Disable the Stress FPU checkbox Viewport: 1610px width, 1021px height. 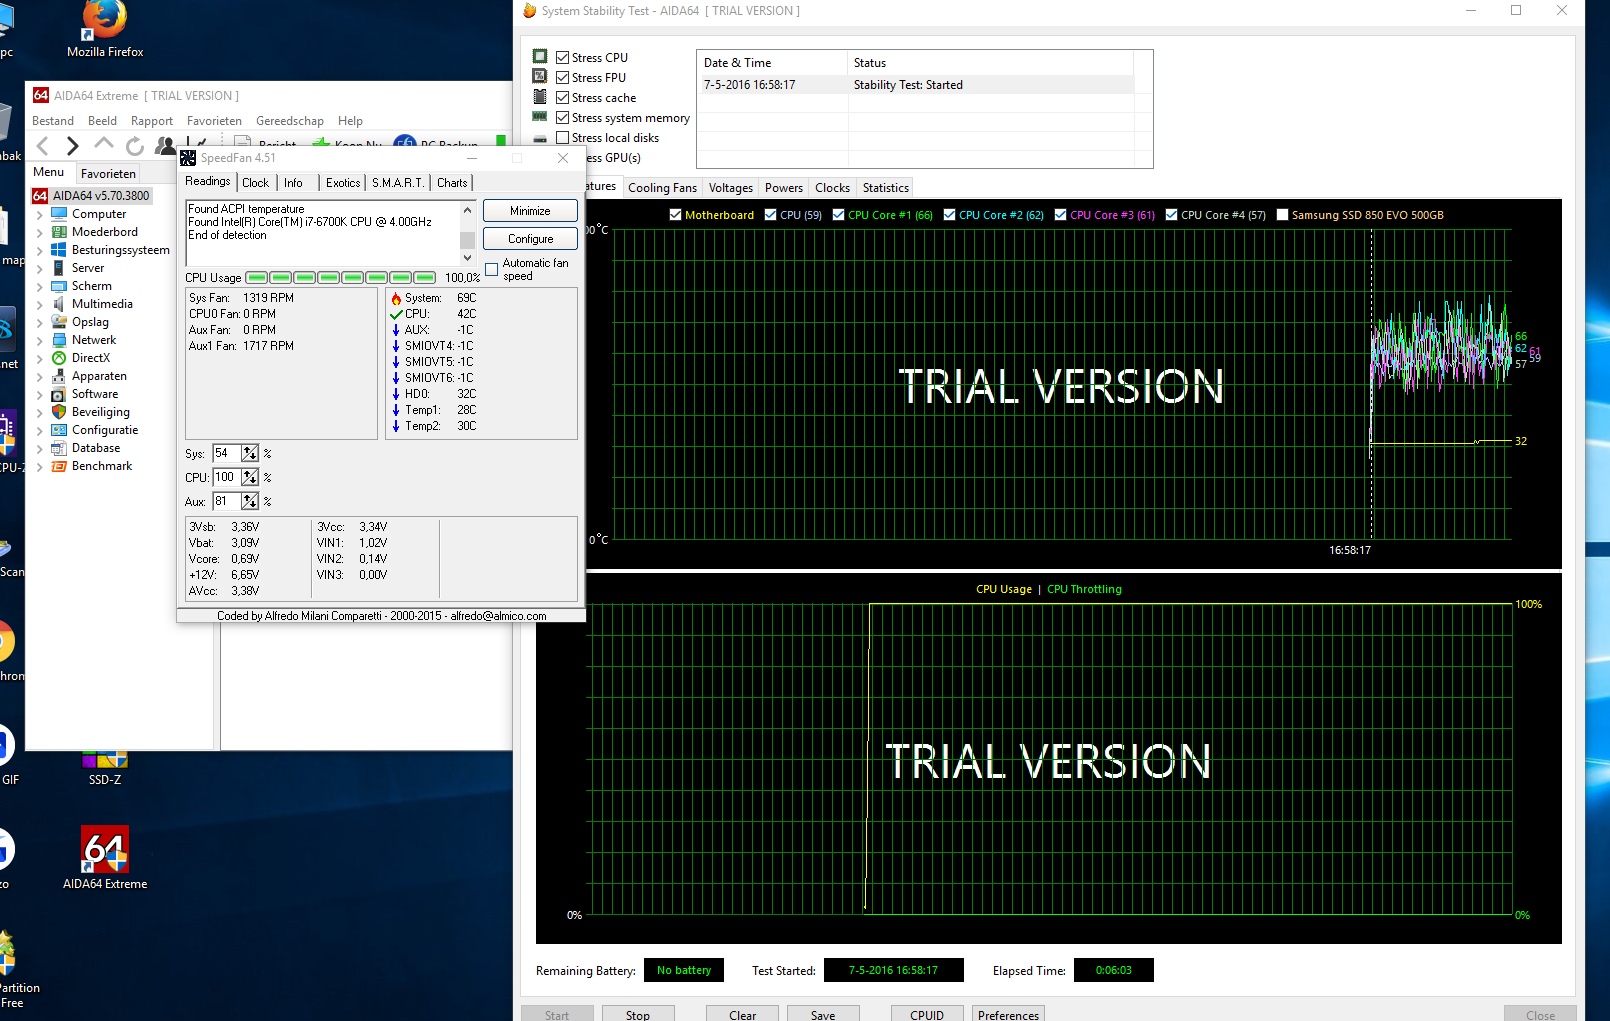point(563,78)
